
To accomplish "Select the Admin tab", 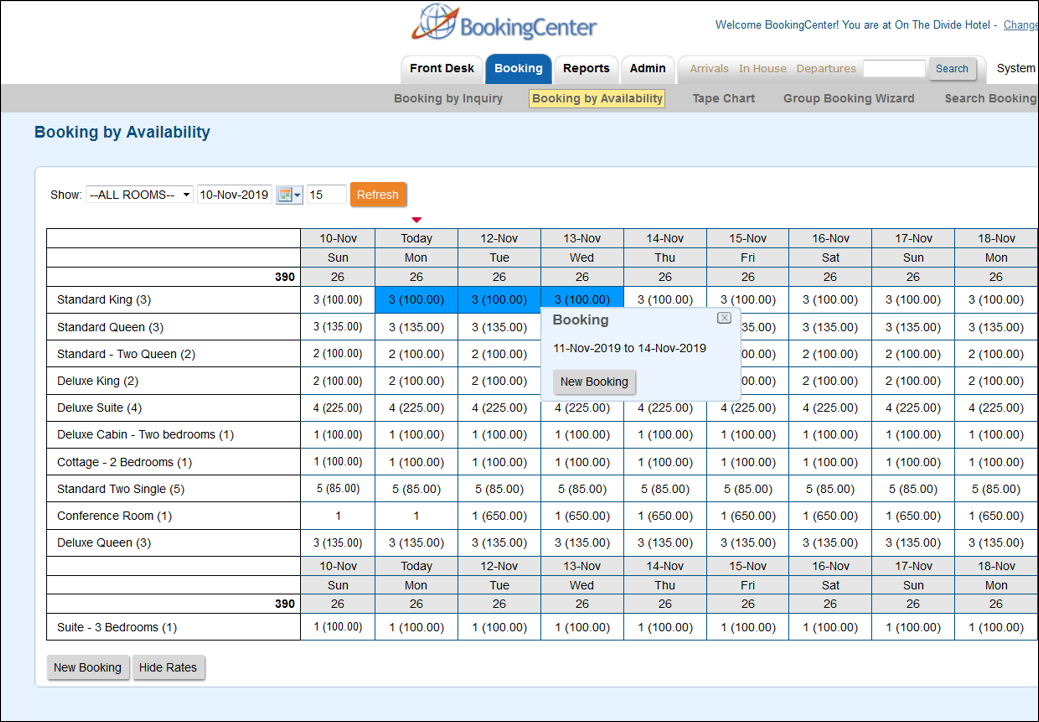I will (647, 68).
